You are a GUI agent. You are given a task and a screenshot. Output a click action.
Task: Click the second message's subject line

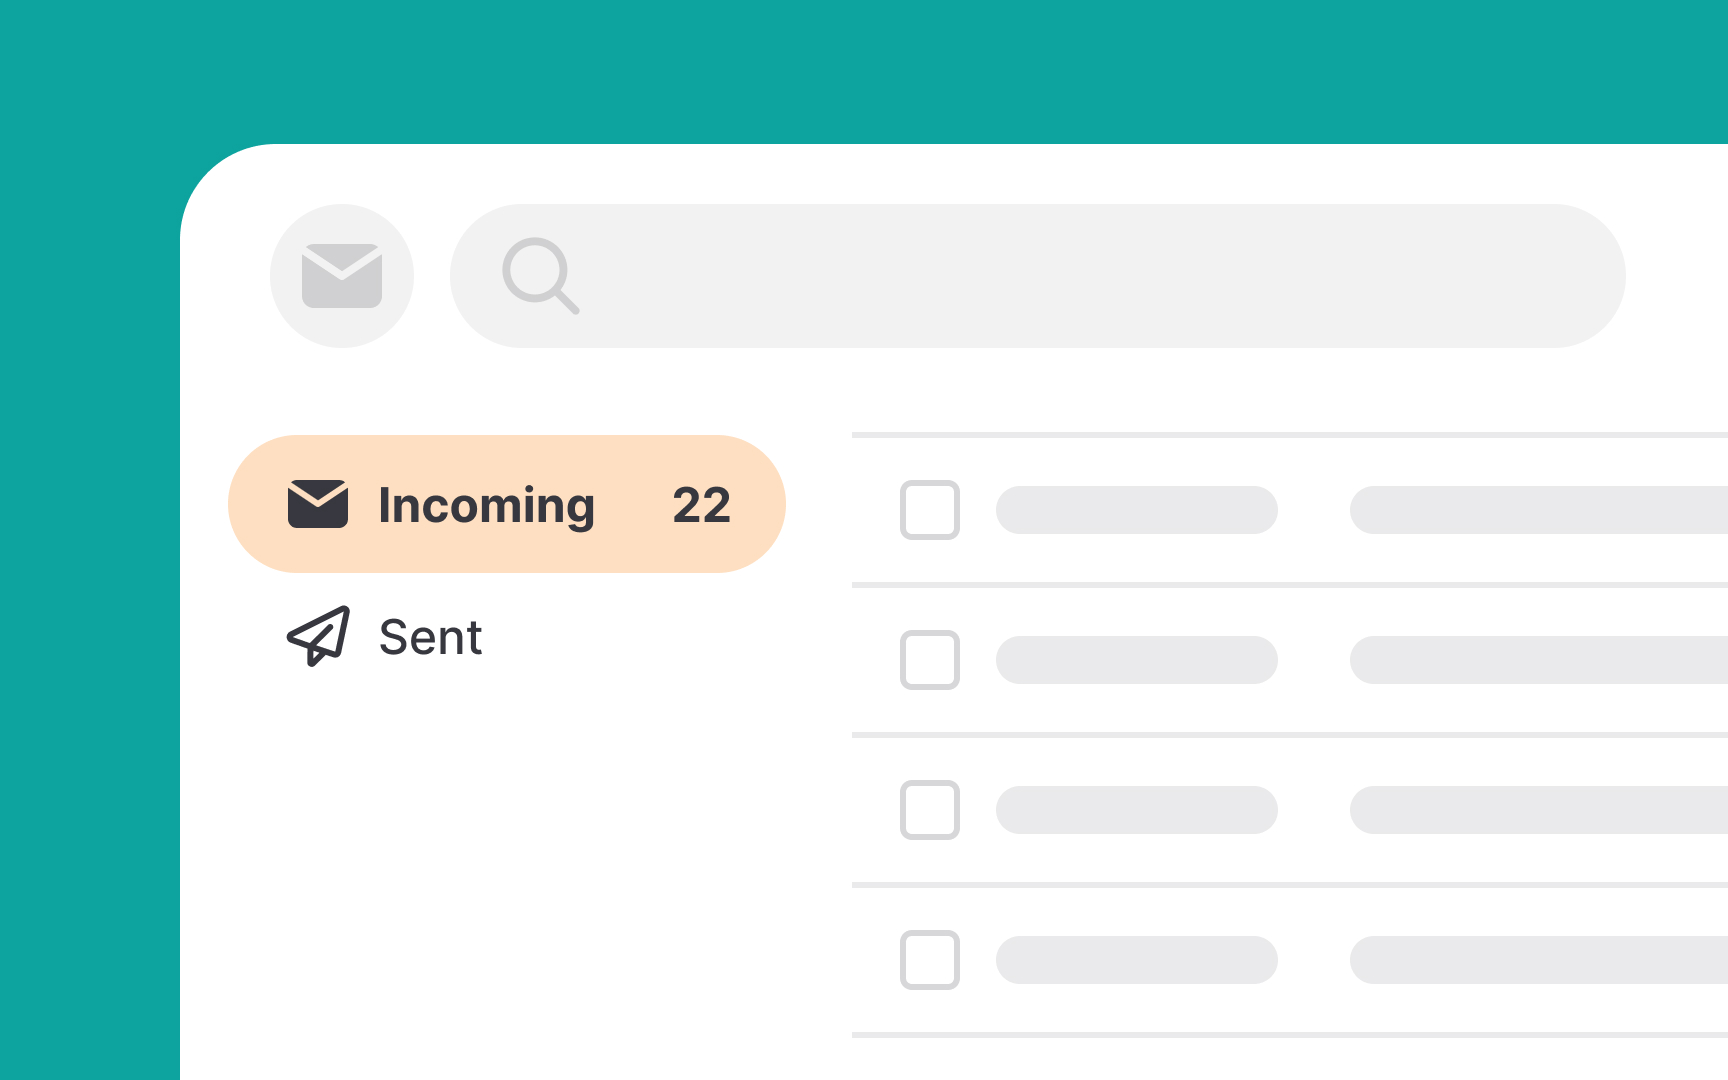(x=1538, y=660)
